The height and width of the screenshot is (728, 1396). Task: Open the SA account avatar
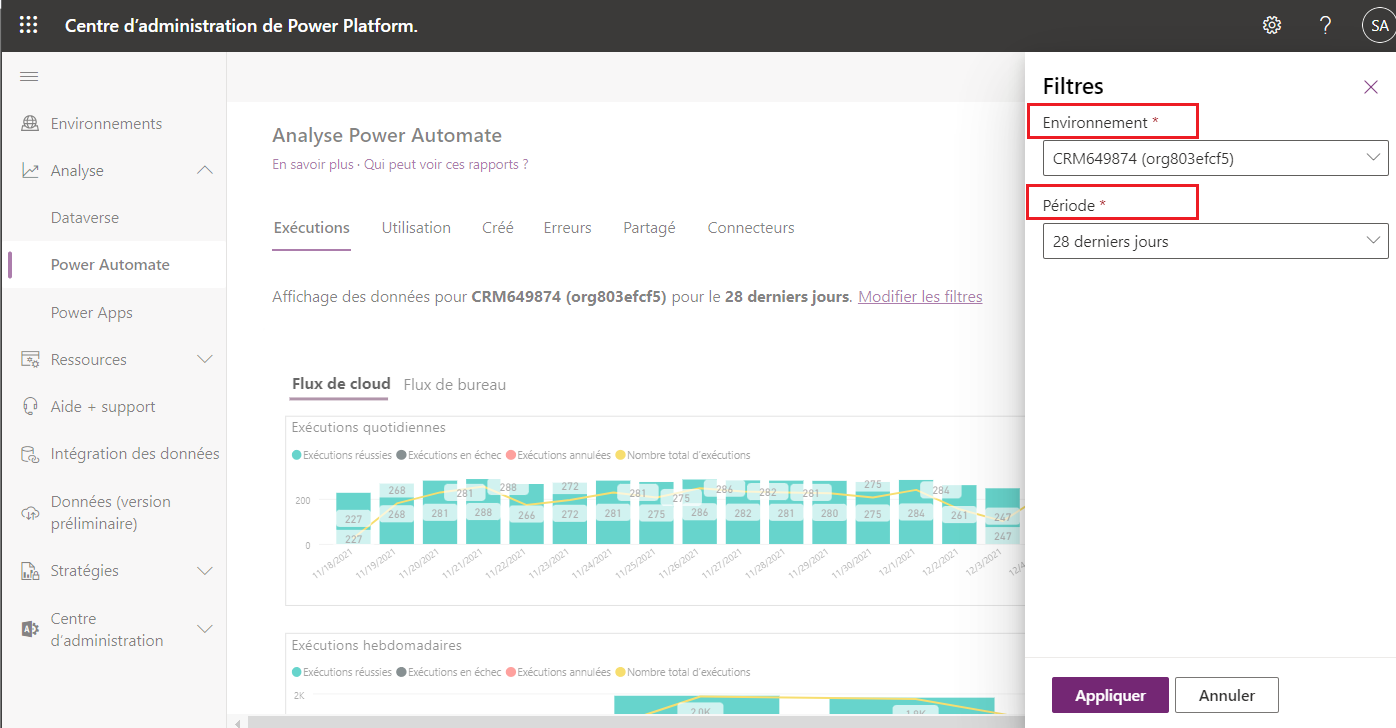[x=1379, y=26]
